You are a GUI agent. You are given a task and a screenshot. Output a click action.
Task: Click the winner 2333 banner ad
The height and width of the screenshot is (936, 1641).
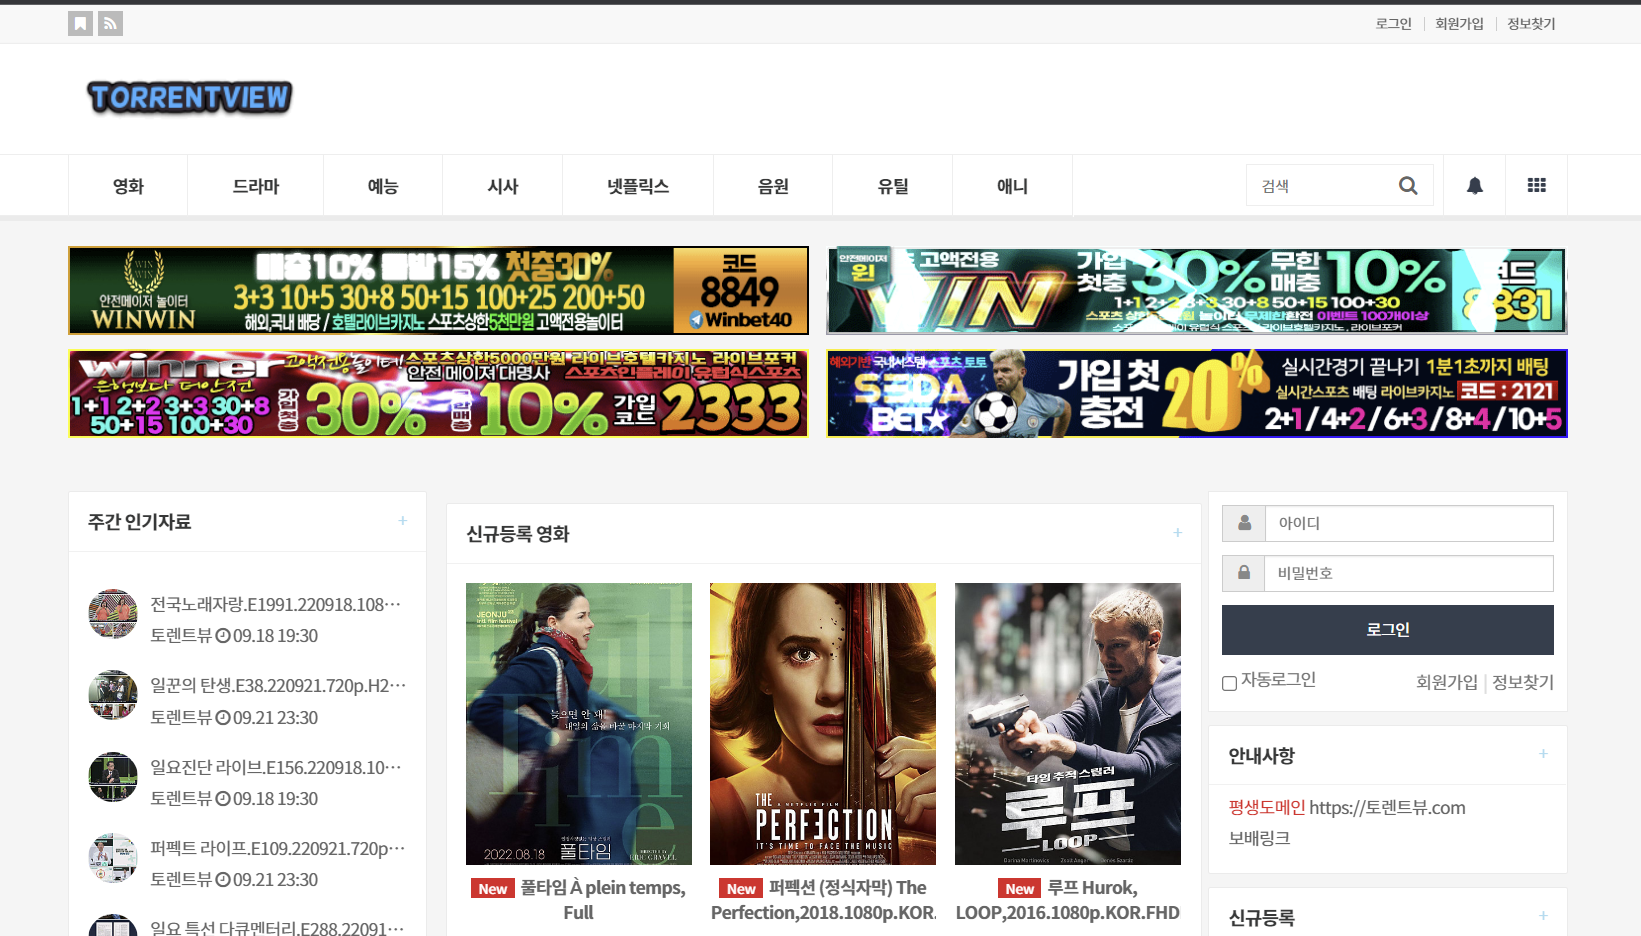(438, 393)
